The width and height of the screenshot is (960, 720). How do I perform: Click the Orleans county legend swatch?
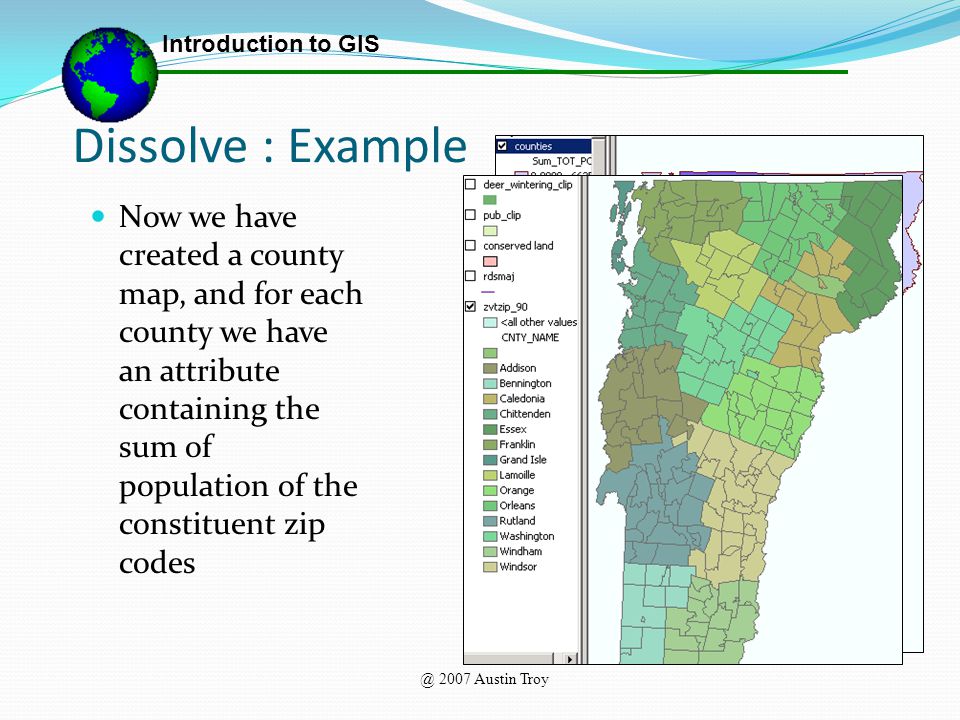(x=490, y=506)
